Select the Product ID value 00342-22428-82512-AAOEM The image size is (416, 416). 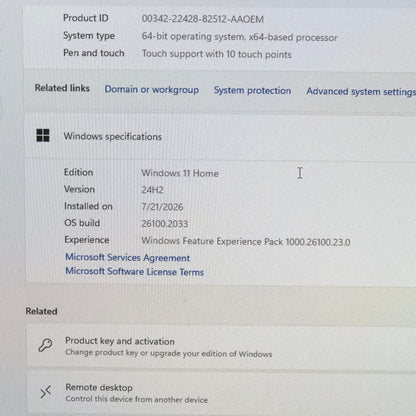(203, 19)
